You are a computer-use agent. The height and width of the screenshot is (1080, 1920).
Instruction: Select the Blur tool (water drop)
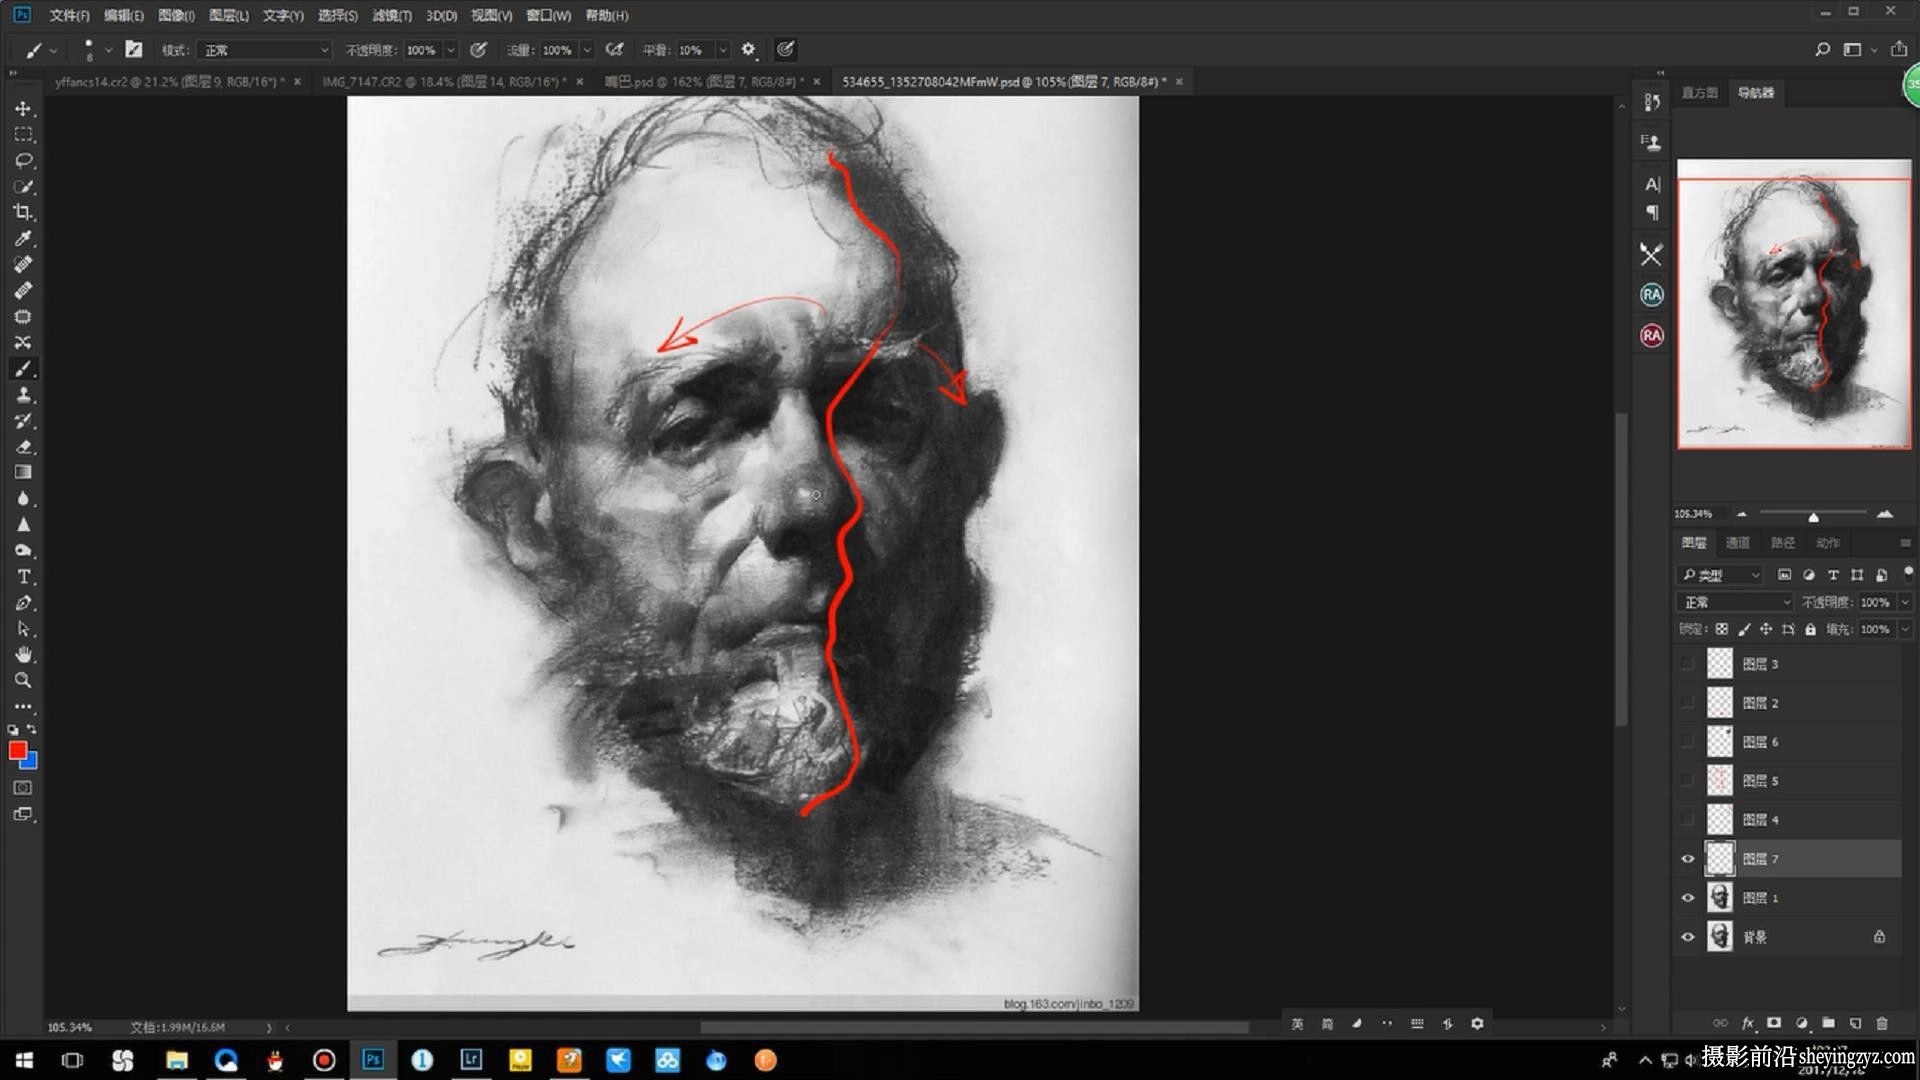(x=23, y=499)
